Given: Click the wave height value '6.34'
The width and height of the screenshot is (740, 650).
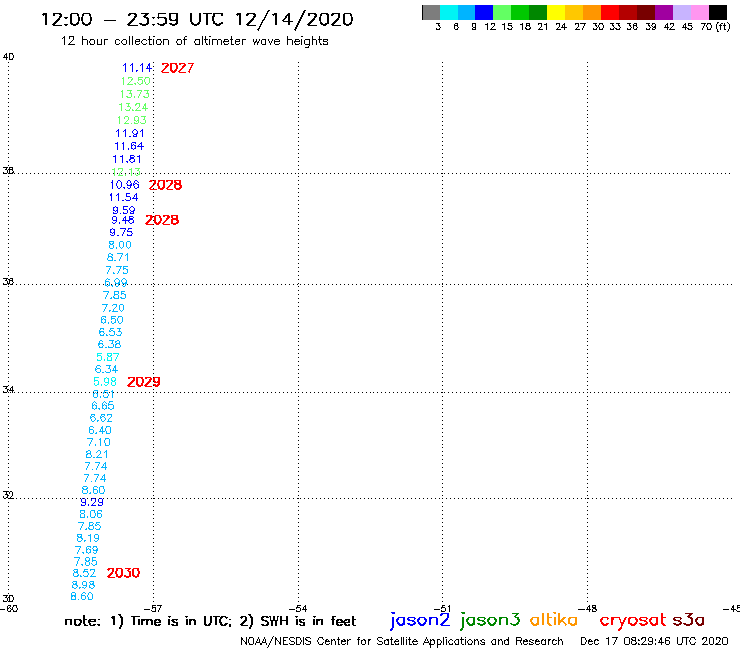Looking at the screenshot, I should (106, 369).
